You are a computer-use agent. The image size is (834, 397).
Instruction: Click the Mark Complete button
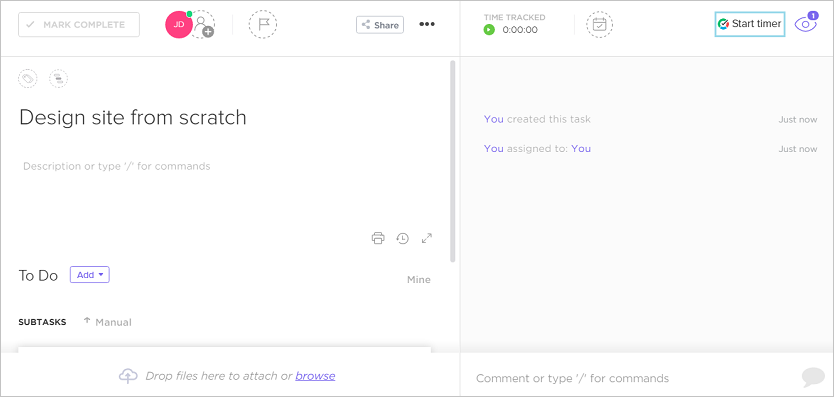click(x=79, y=25)
